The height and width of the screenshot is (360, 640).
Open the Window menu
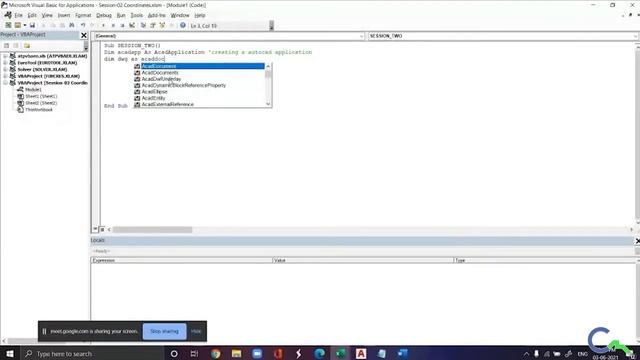tap(180, 15)
